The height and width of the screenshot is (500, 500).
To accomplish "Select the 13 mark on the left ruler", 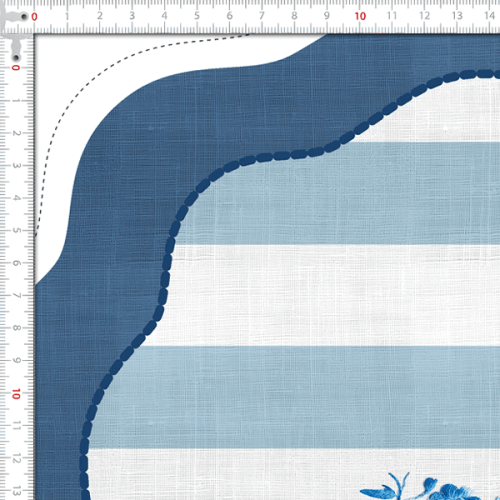I will (x=17, y=491).
